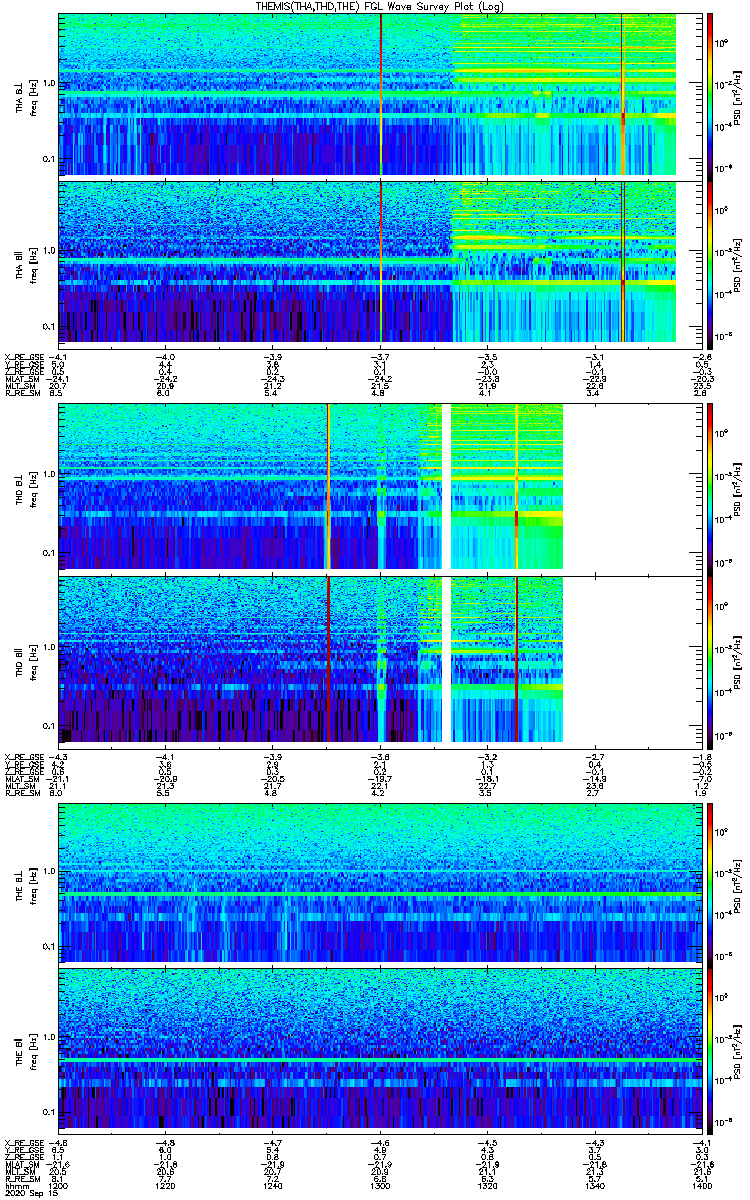This screenshot has width=750, height=1200.
Task: Click the 0.1 frequency tick of THA B∥
Action: (50, 327)
